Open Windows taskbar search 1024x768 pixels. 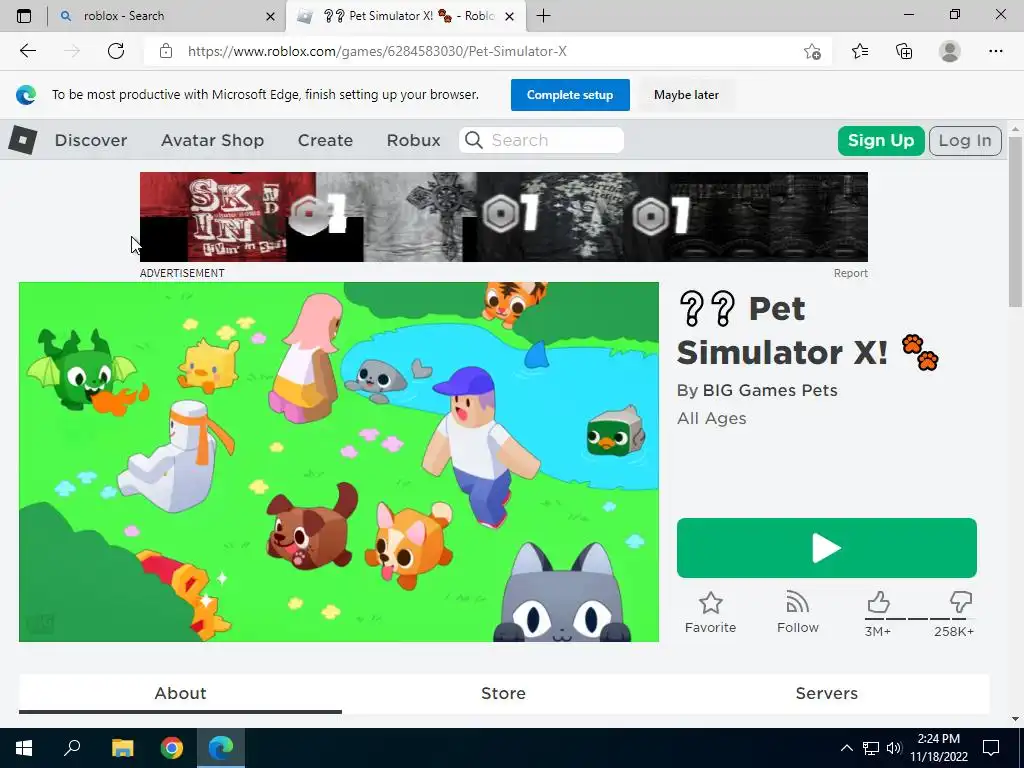pos(72,748)
